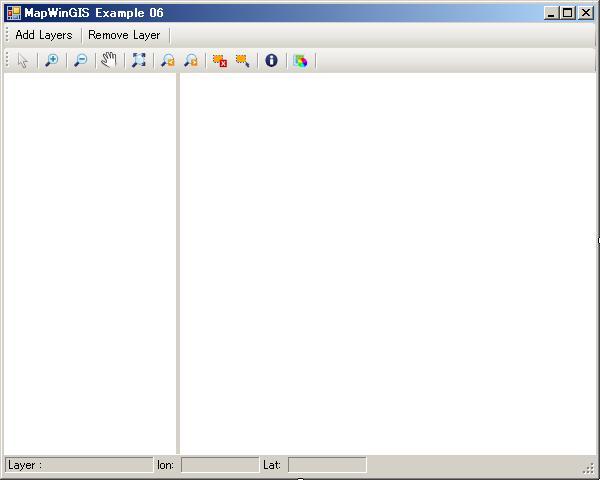This screenshot has height=480, width=600.
Task: Activate the Identify info tool
Action: [271, 60]
